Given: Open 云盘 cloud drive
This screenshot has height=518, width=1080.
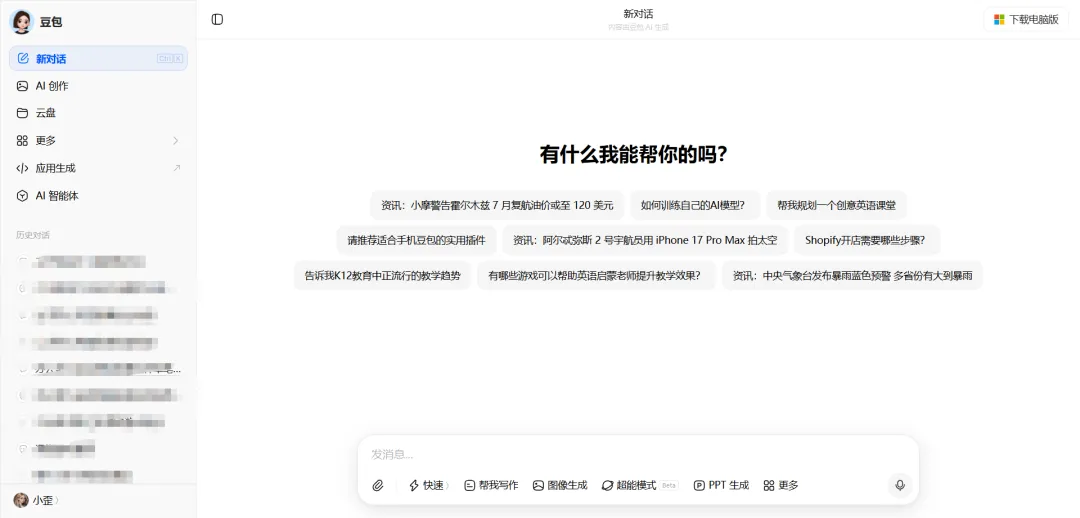Looking at the screenshot, I should click(98, 113).
